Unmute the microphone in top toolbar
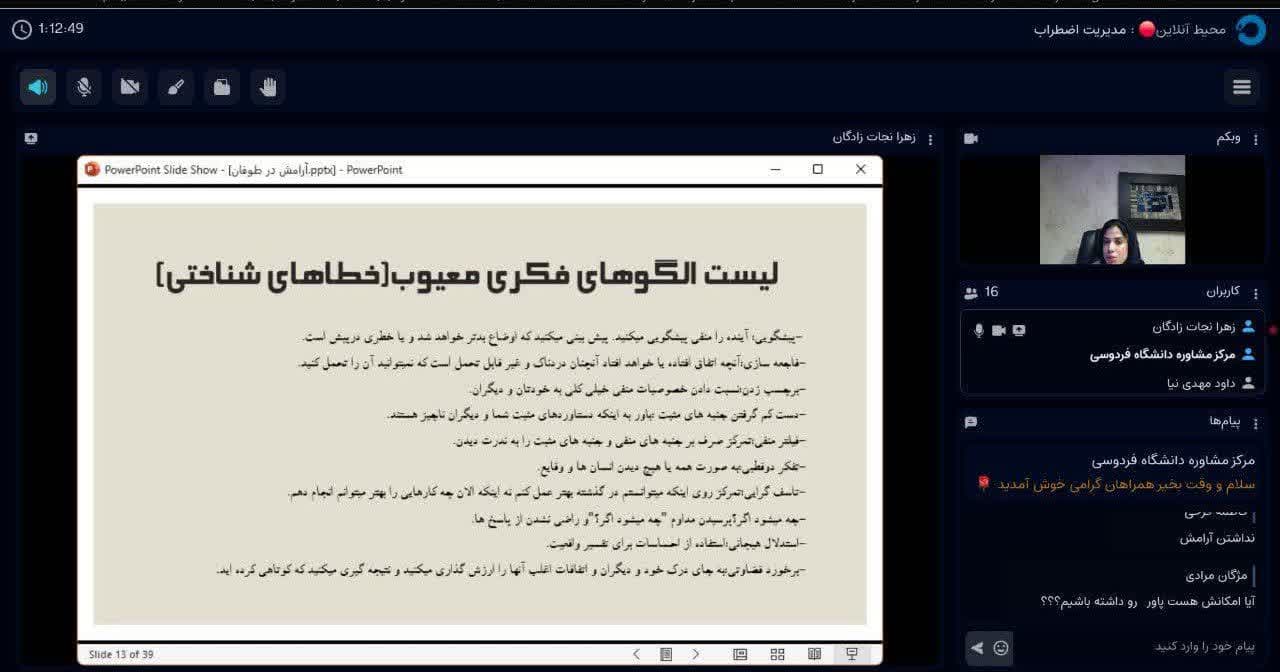 coord(84,87)
